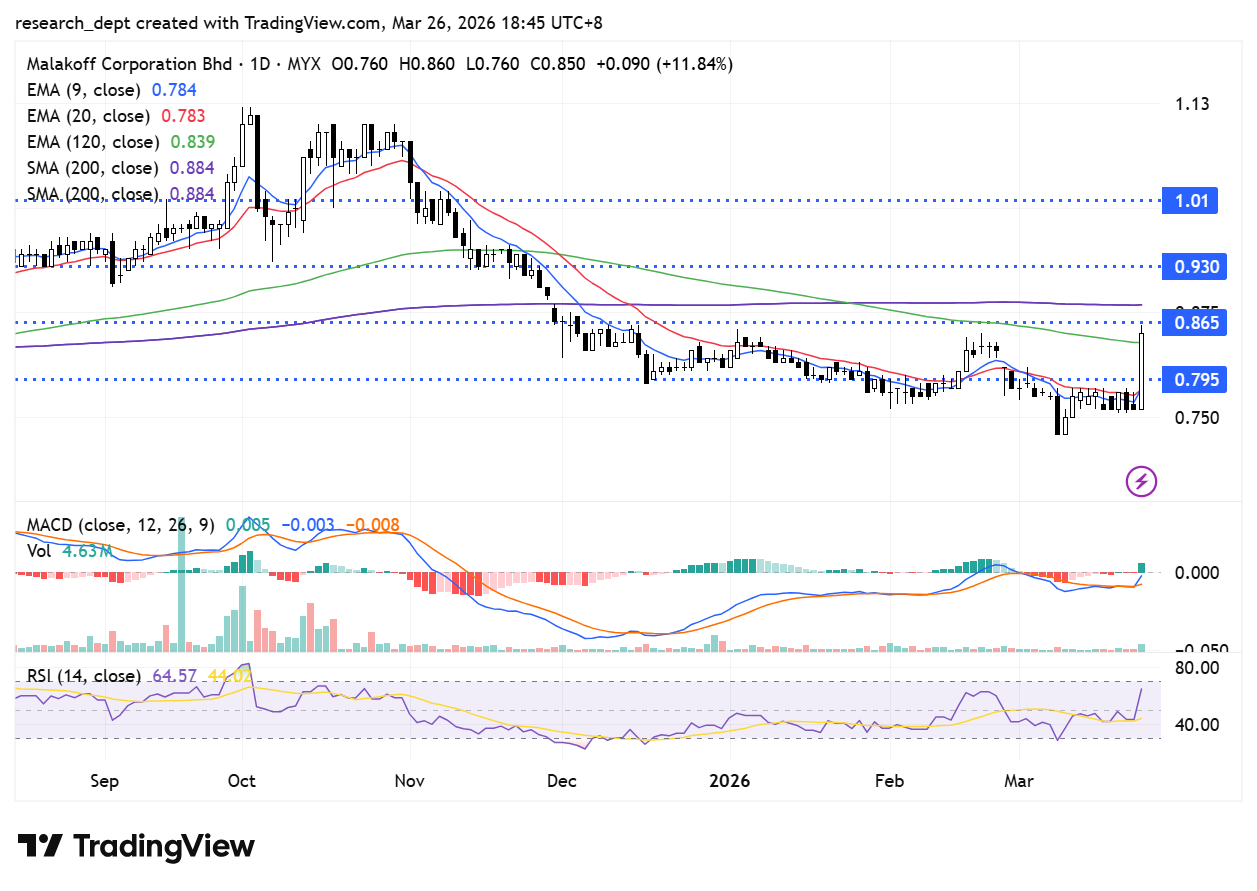Viewport: 1257px width, 891px height.
Task: Open the TradingView wordmark link
Action: point(164,847)
